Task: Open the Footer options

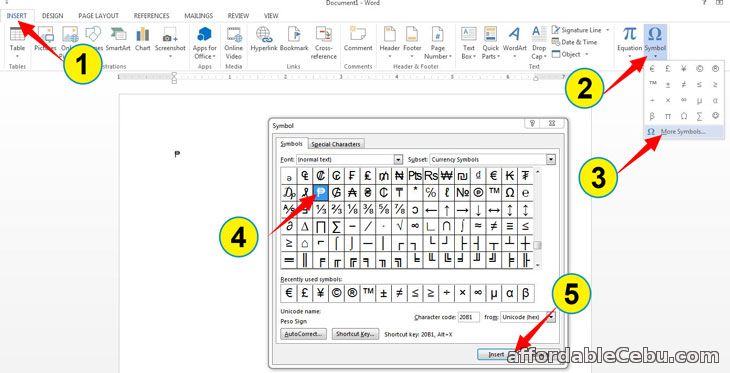Action: (x=412, y=43)
